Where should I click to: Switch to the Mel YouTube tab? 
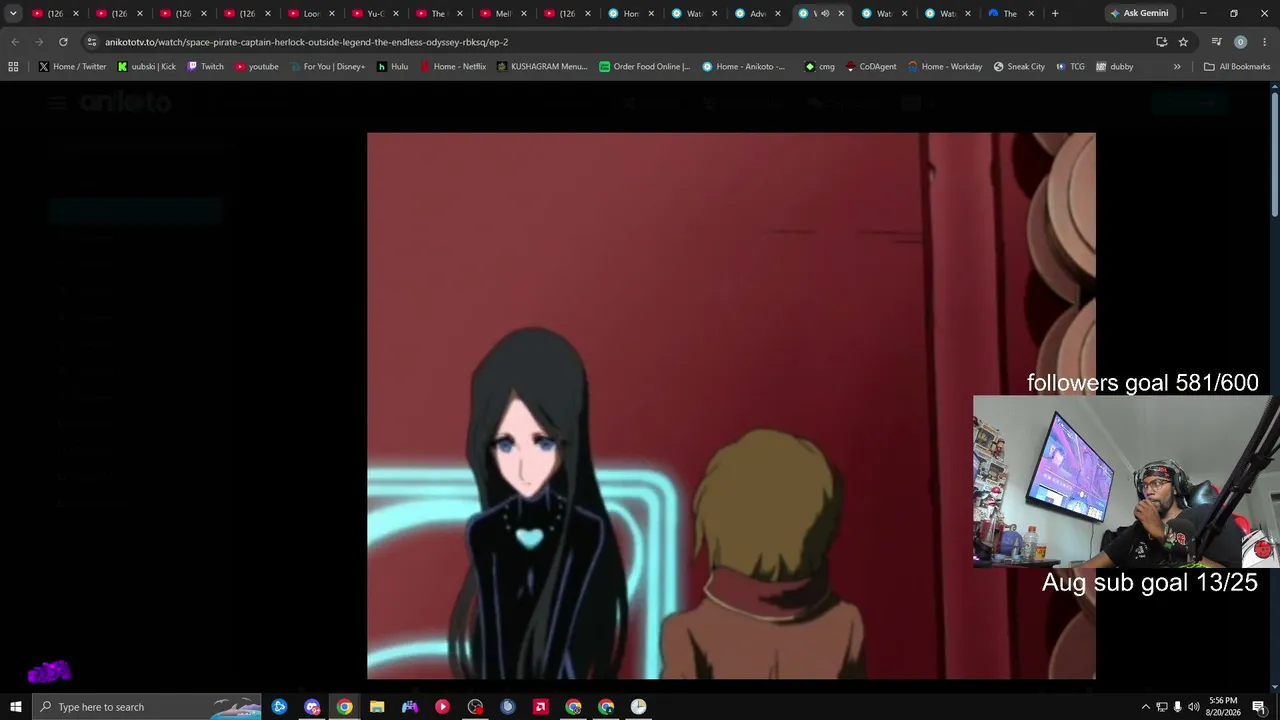[x=503, y=14]
